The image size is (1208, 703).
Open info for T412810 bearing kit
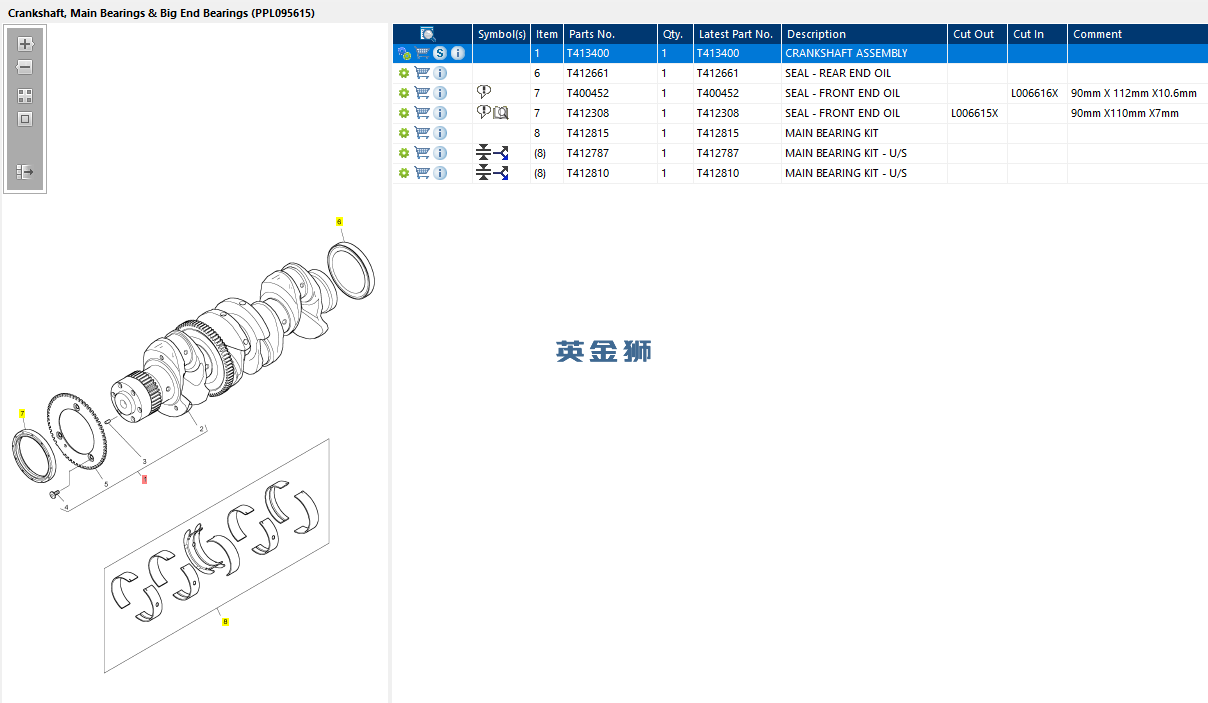tap(441, 173)
